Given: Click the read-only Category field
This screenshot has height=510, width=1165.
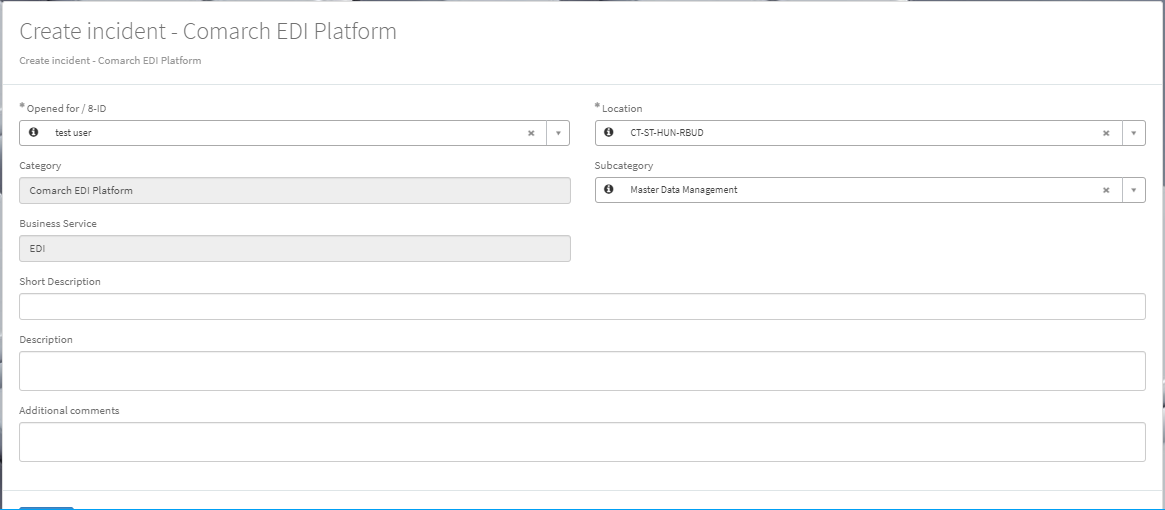Looking at the screenshot, I should coord(295,190).
